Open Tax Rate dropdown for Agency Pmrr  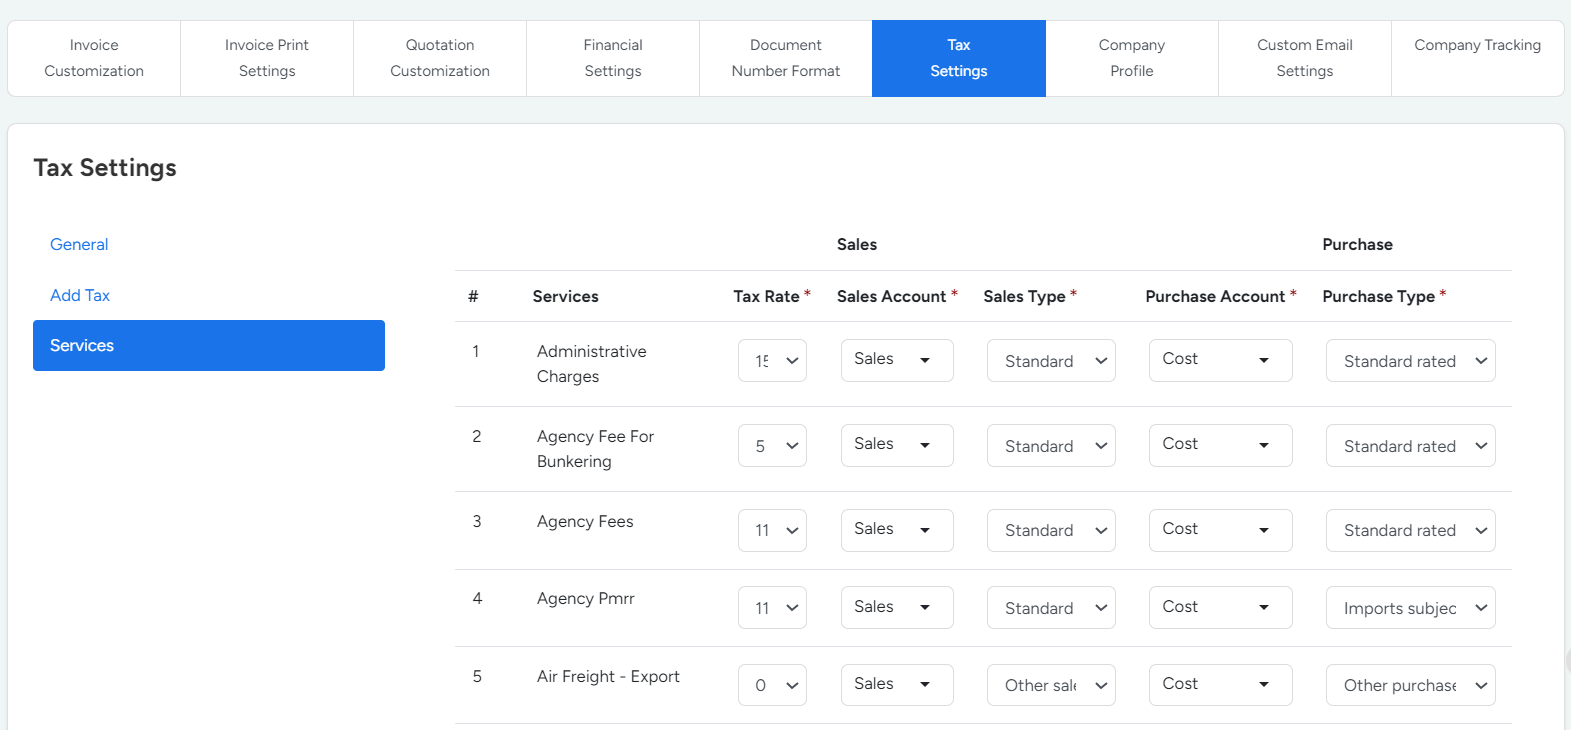(x=772, y=608)
